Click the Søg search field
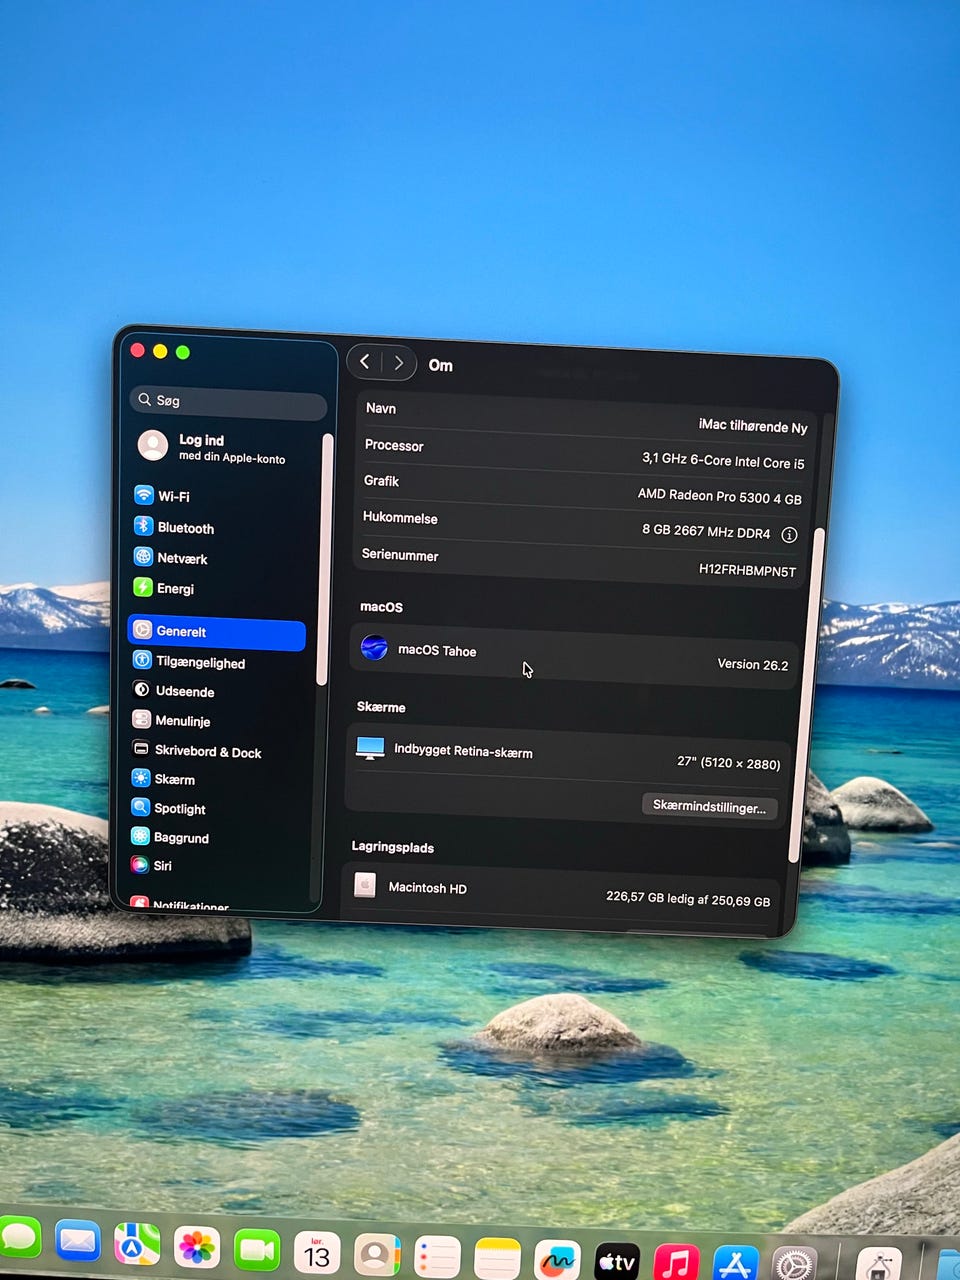Viewport: 960px width, 1280px height. click(x=229, y=402)
